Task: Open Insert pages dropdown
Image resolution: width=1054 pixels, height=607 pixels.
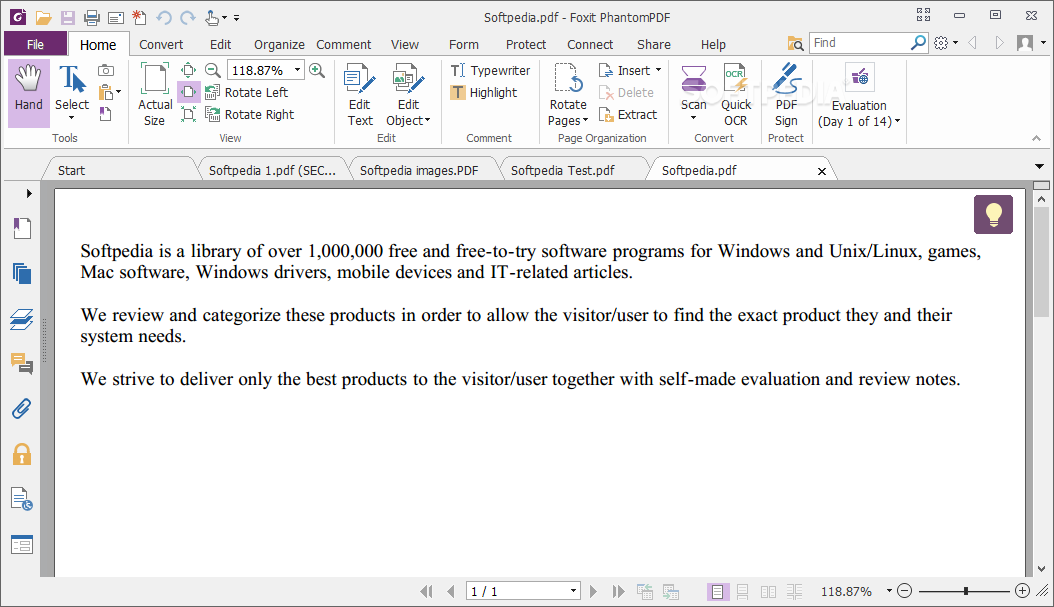Action: click(x=630, y=70)
